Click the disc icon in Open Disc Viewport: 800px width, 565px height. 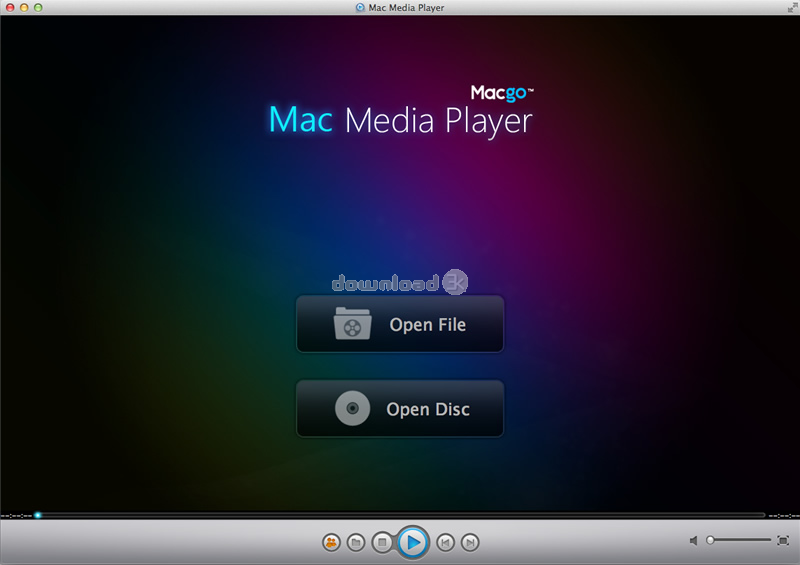click(x=352, y=408)
